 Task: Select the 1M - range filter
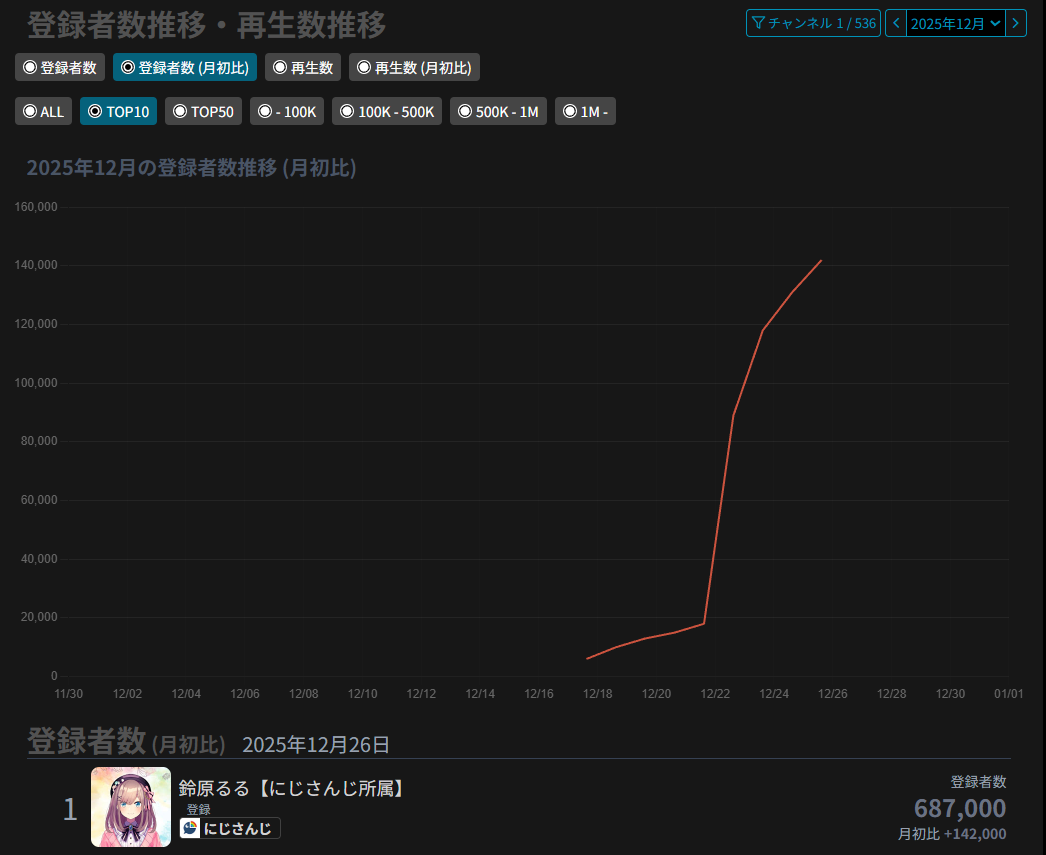(x=585, y=111)
